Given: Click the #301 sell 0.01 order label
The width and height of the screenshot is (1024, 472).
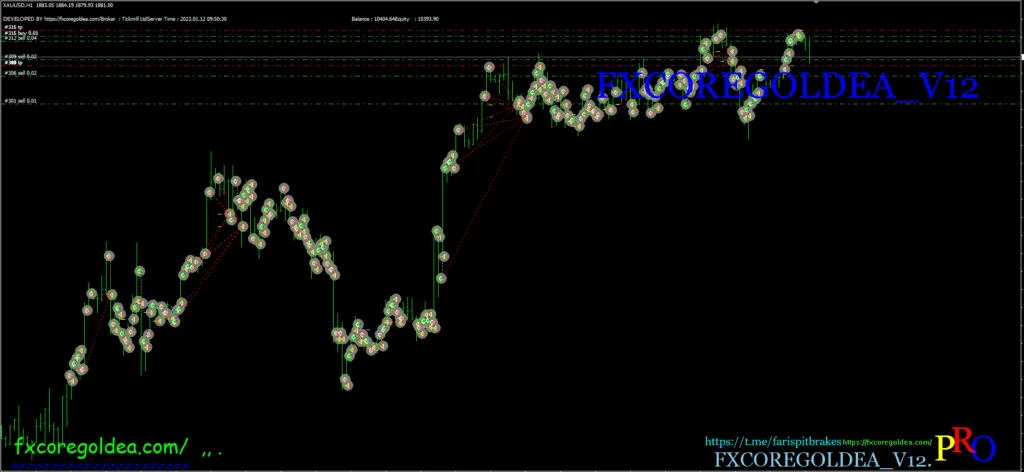Looking at the screenshot, I should tap(21, 101).
